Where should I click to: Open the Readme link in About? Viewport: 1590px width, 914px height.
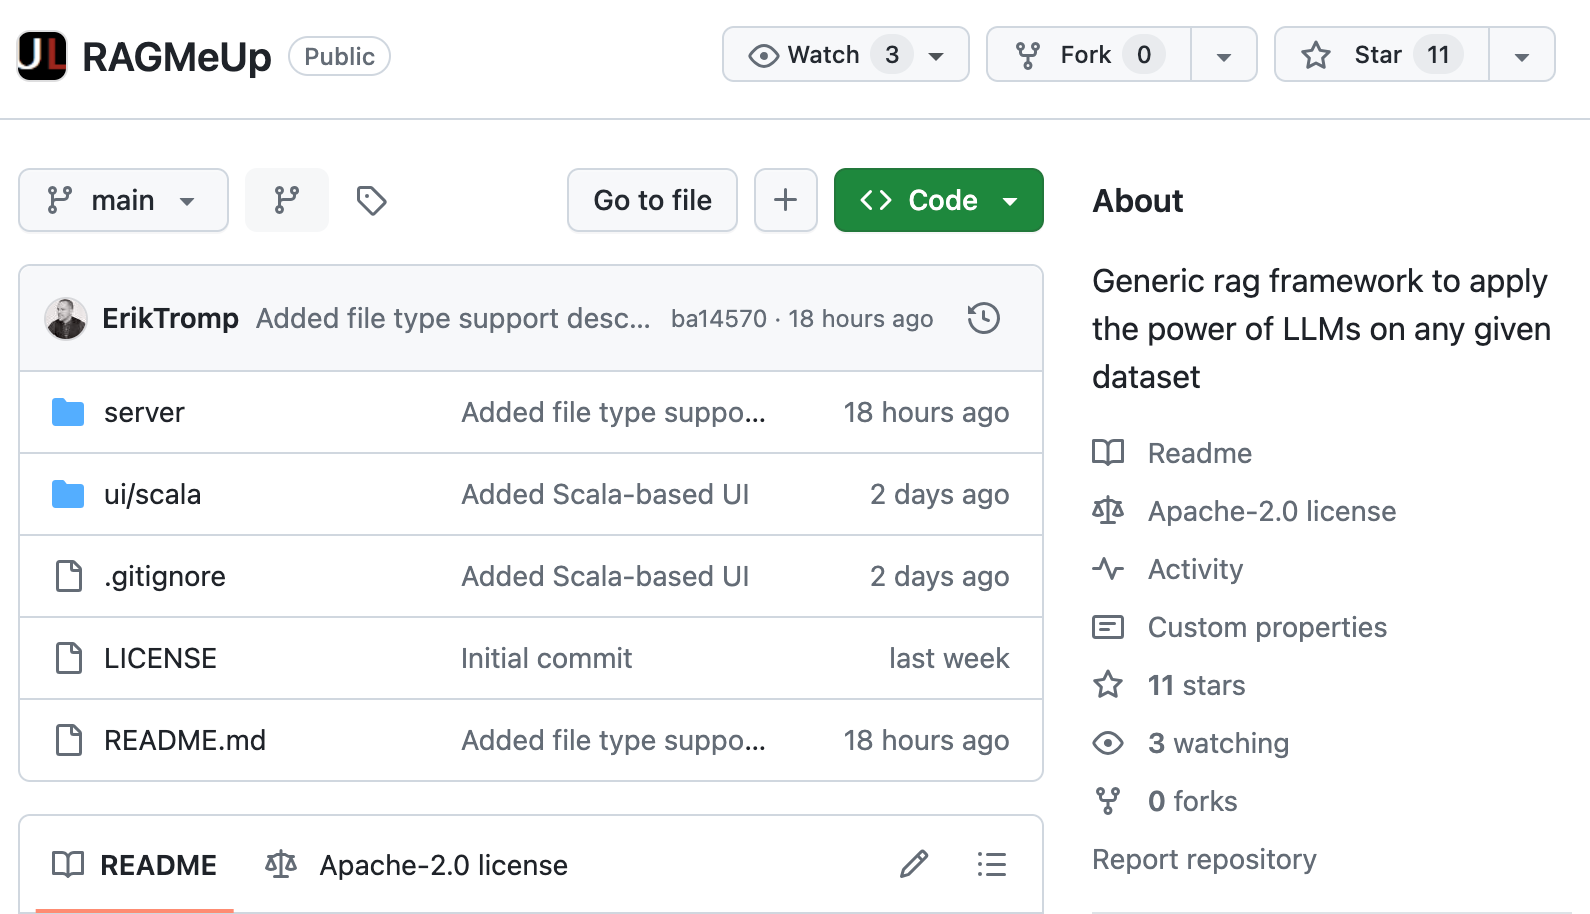pyautogui.click(x=1199, y=453)
